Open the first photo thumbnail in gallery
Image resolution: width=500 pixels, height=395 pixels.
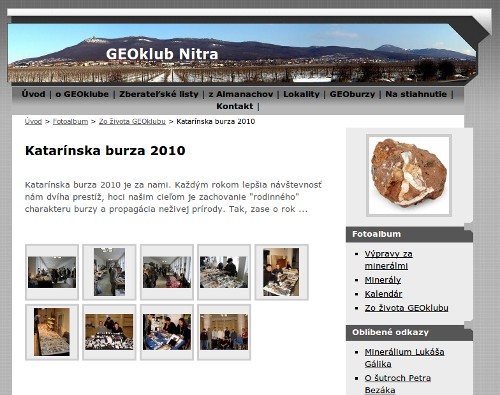pyautogui.click(x=52, y=272)
